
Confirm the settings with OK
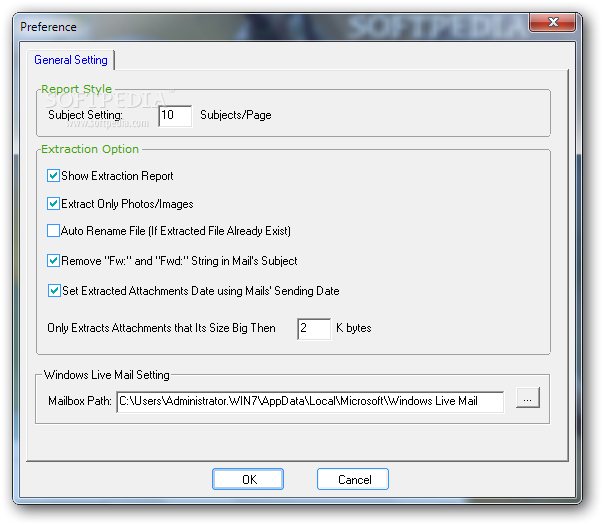(248, 479)
